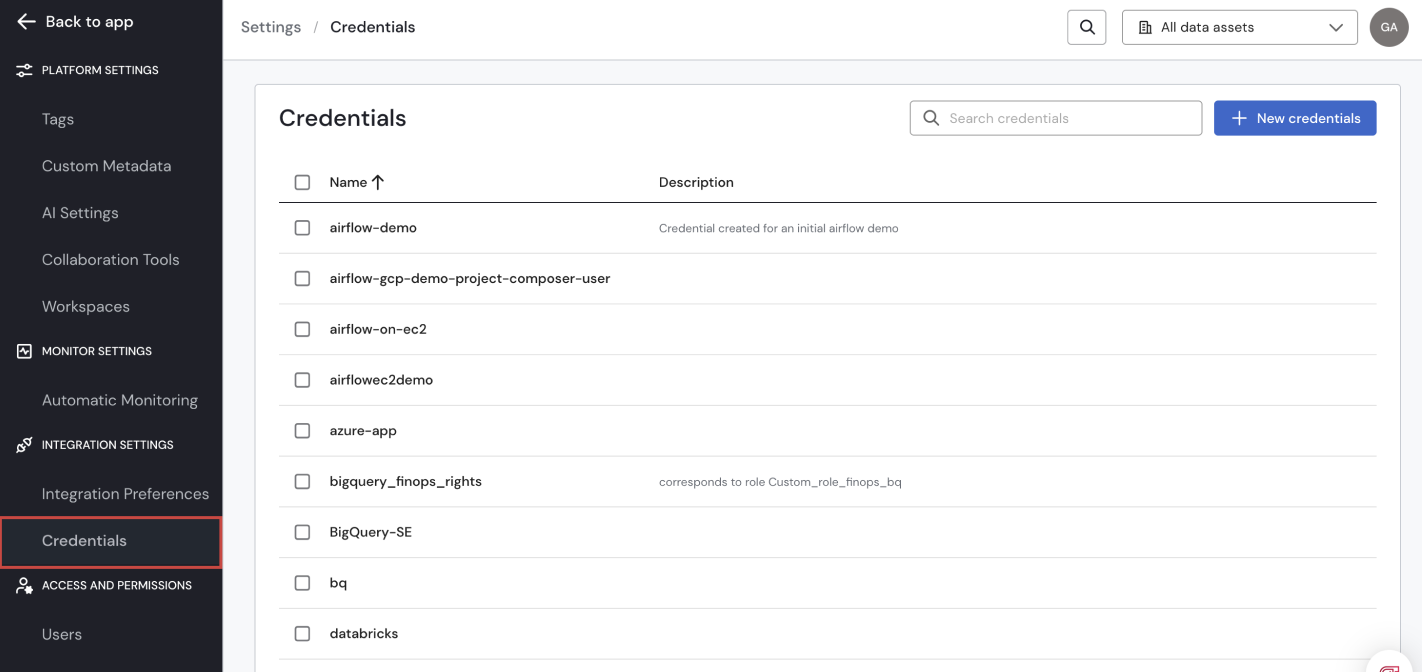
Task: Click the New credentials button
Action: (1295, 118)
